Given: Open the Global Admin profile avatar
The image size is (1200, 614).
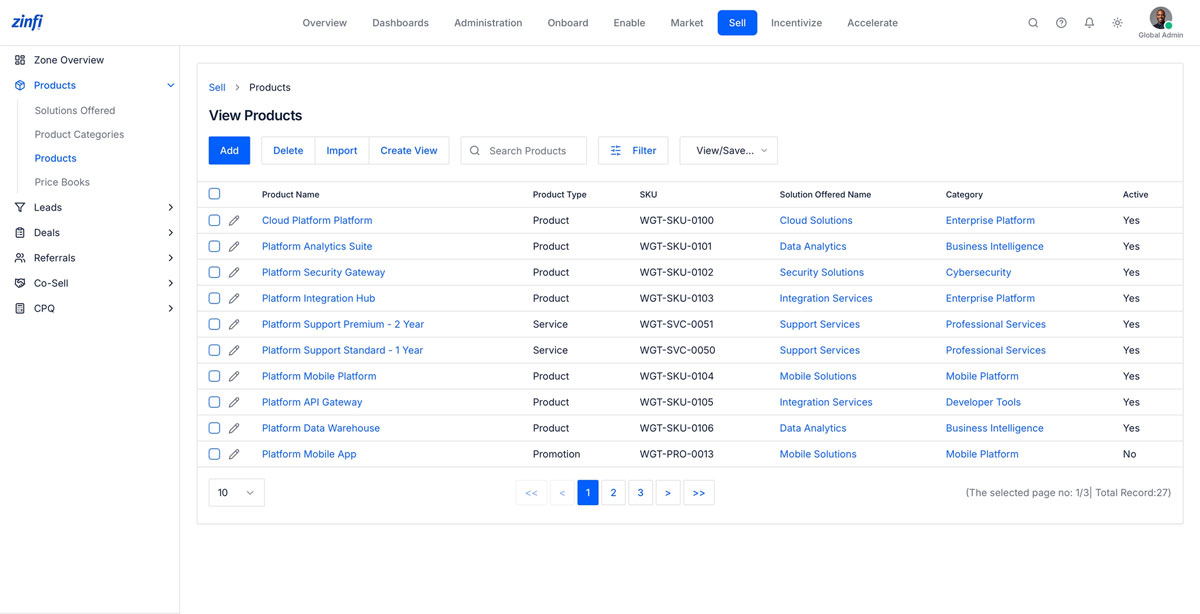Looking at the screenshot, I should 1160,18.
